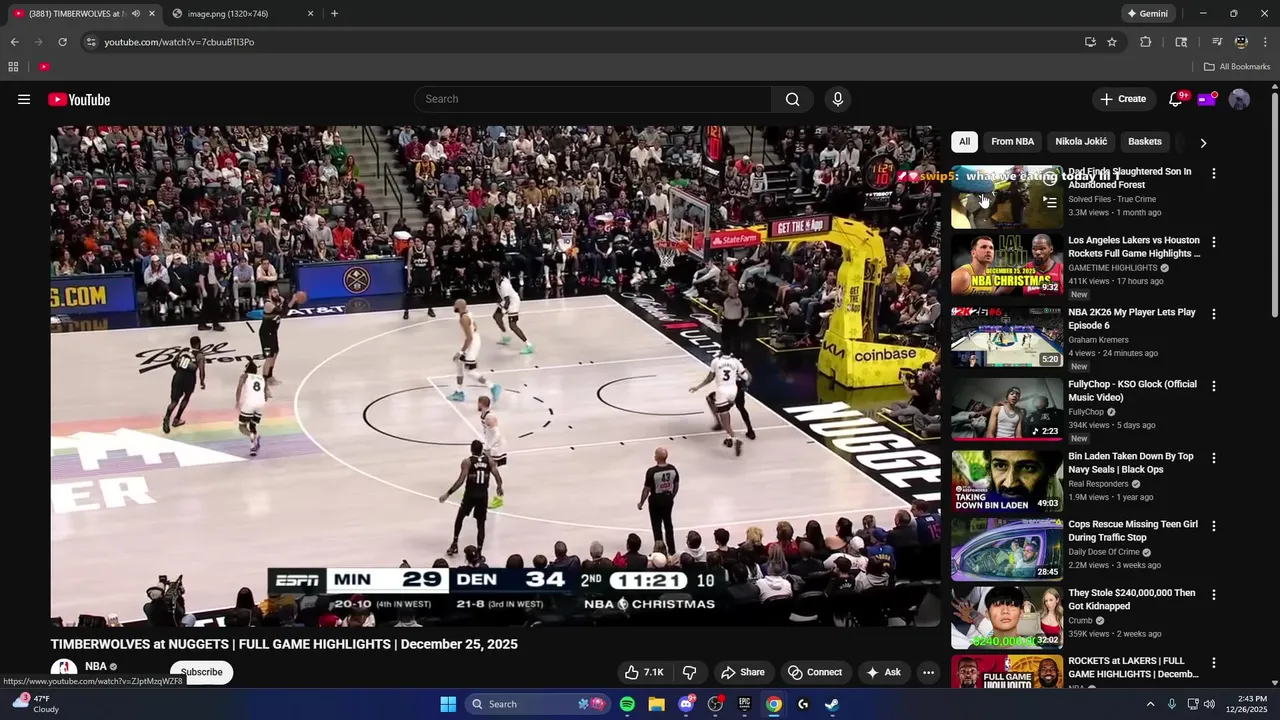
Task: Select the Baskets filter chip
Action: pyautogui.click(x=1145, y=142)
